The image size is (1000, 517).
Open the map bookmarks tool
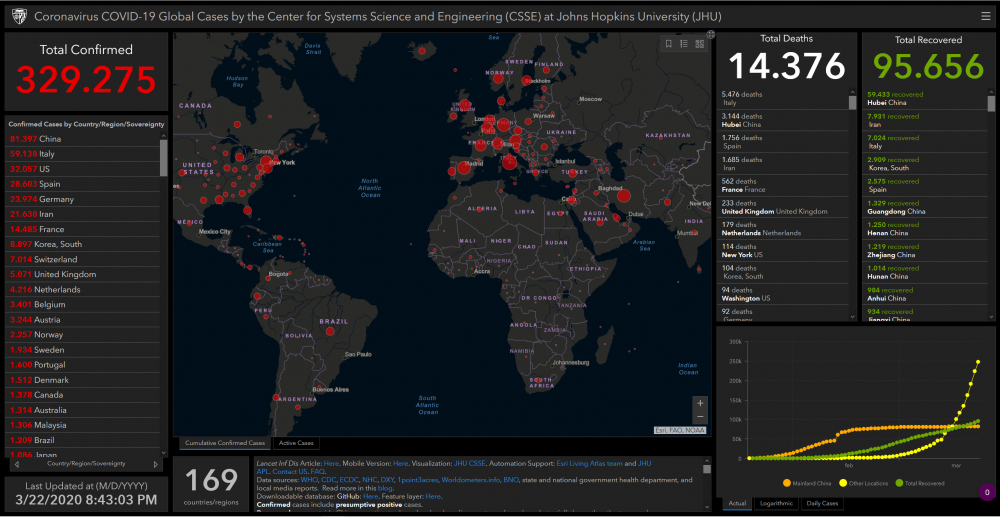point(669,43)
